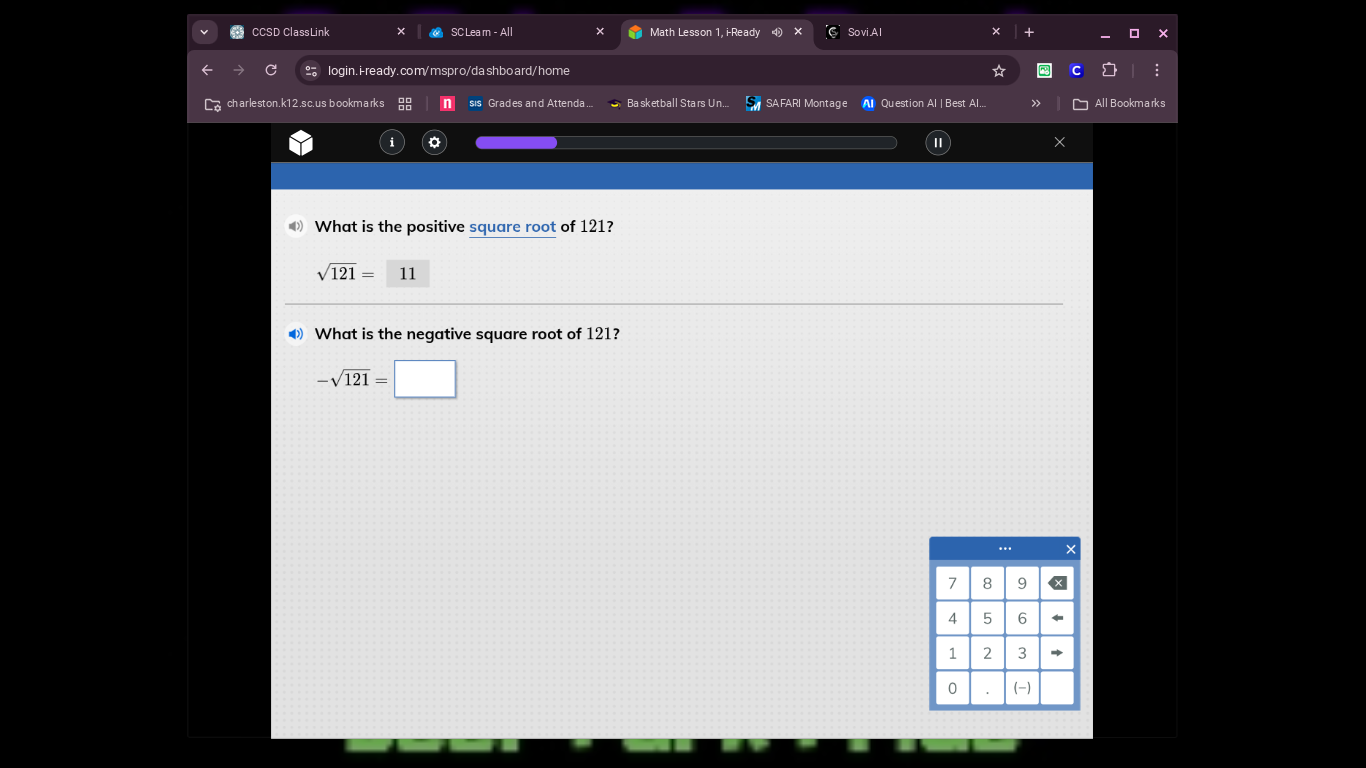Bookmark this page with the star icon
The image size is (1366, 768).
[998, 70]
